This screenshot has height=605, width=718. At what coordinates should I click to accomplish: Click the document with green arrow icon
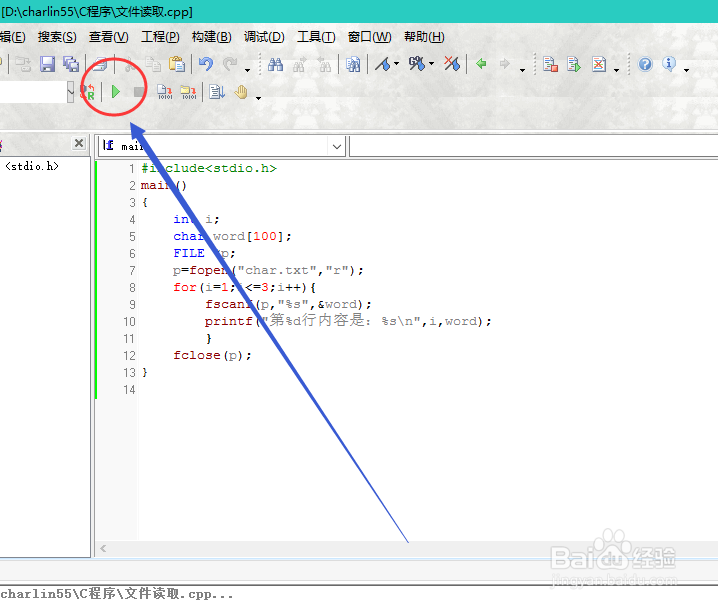[x=574, y=64]
